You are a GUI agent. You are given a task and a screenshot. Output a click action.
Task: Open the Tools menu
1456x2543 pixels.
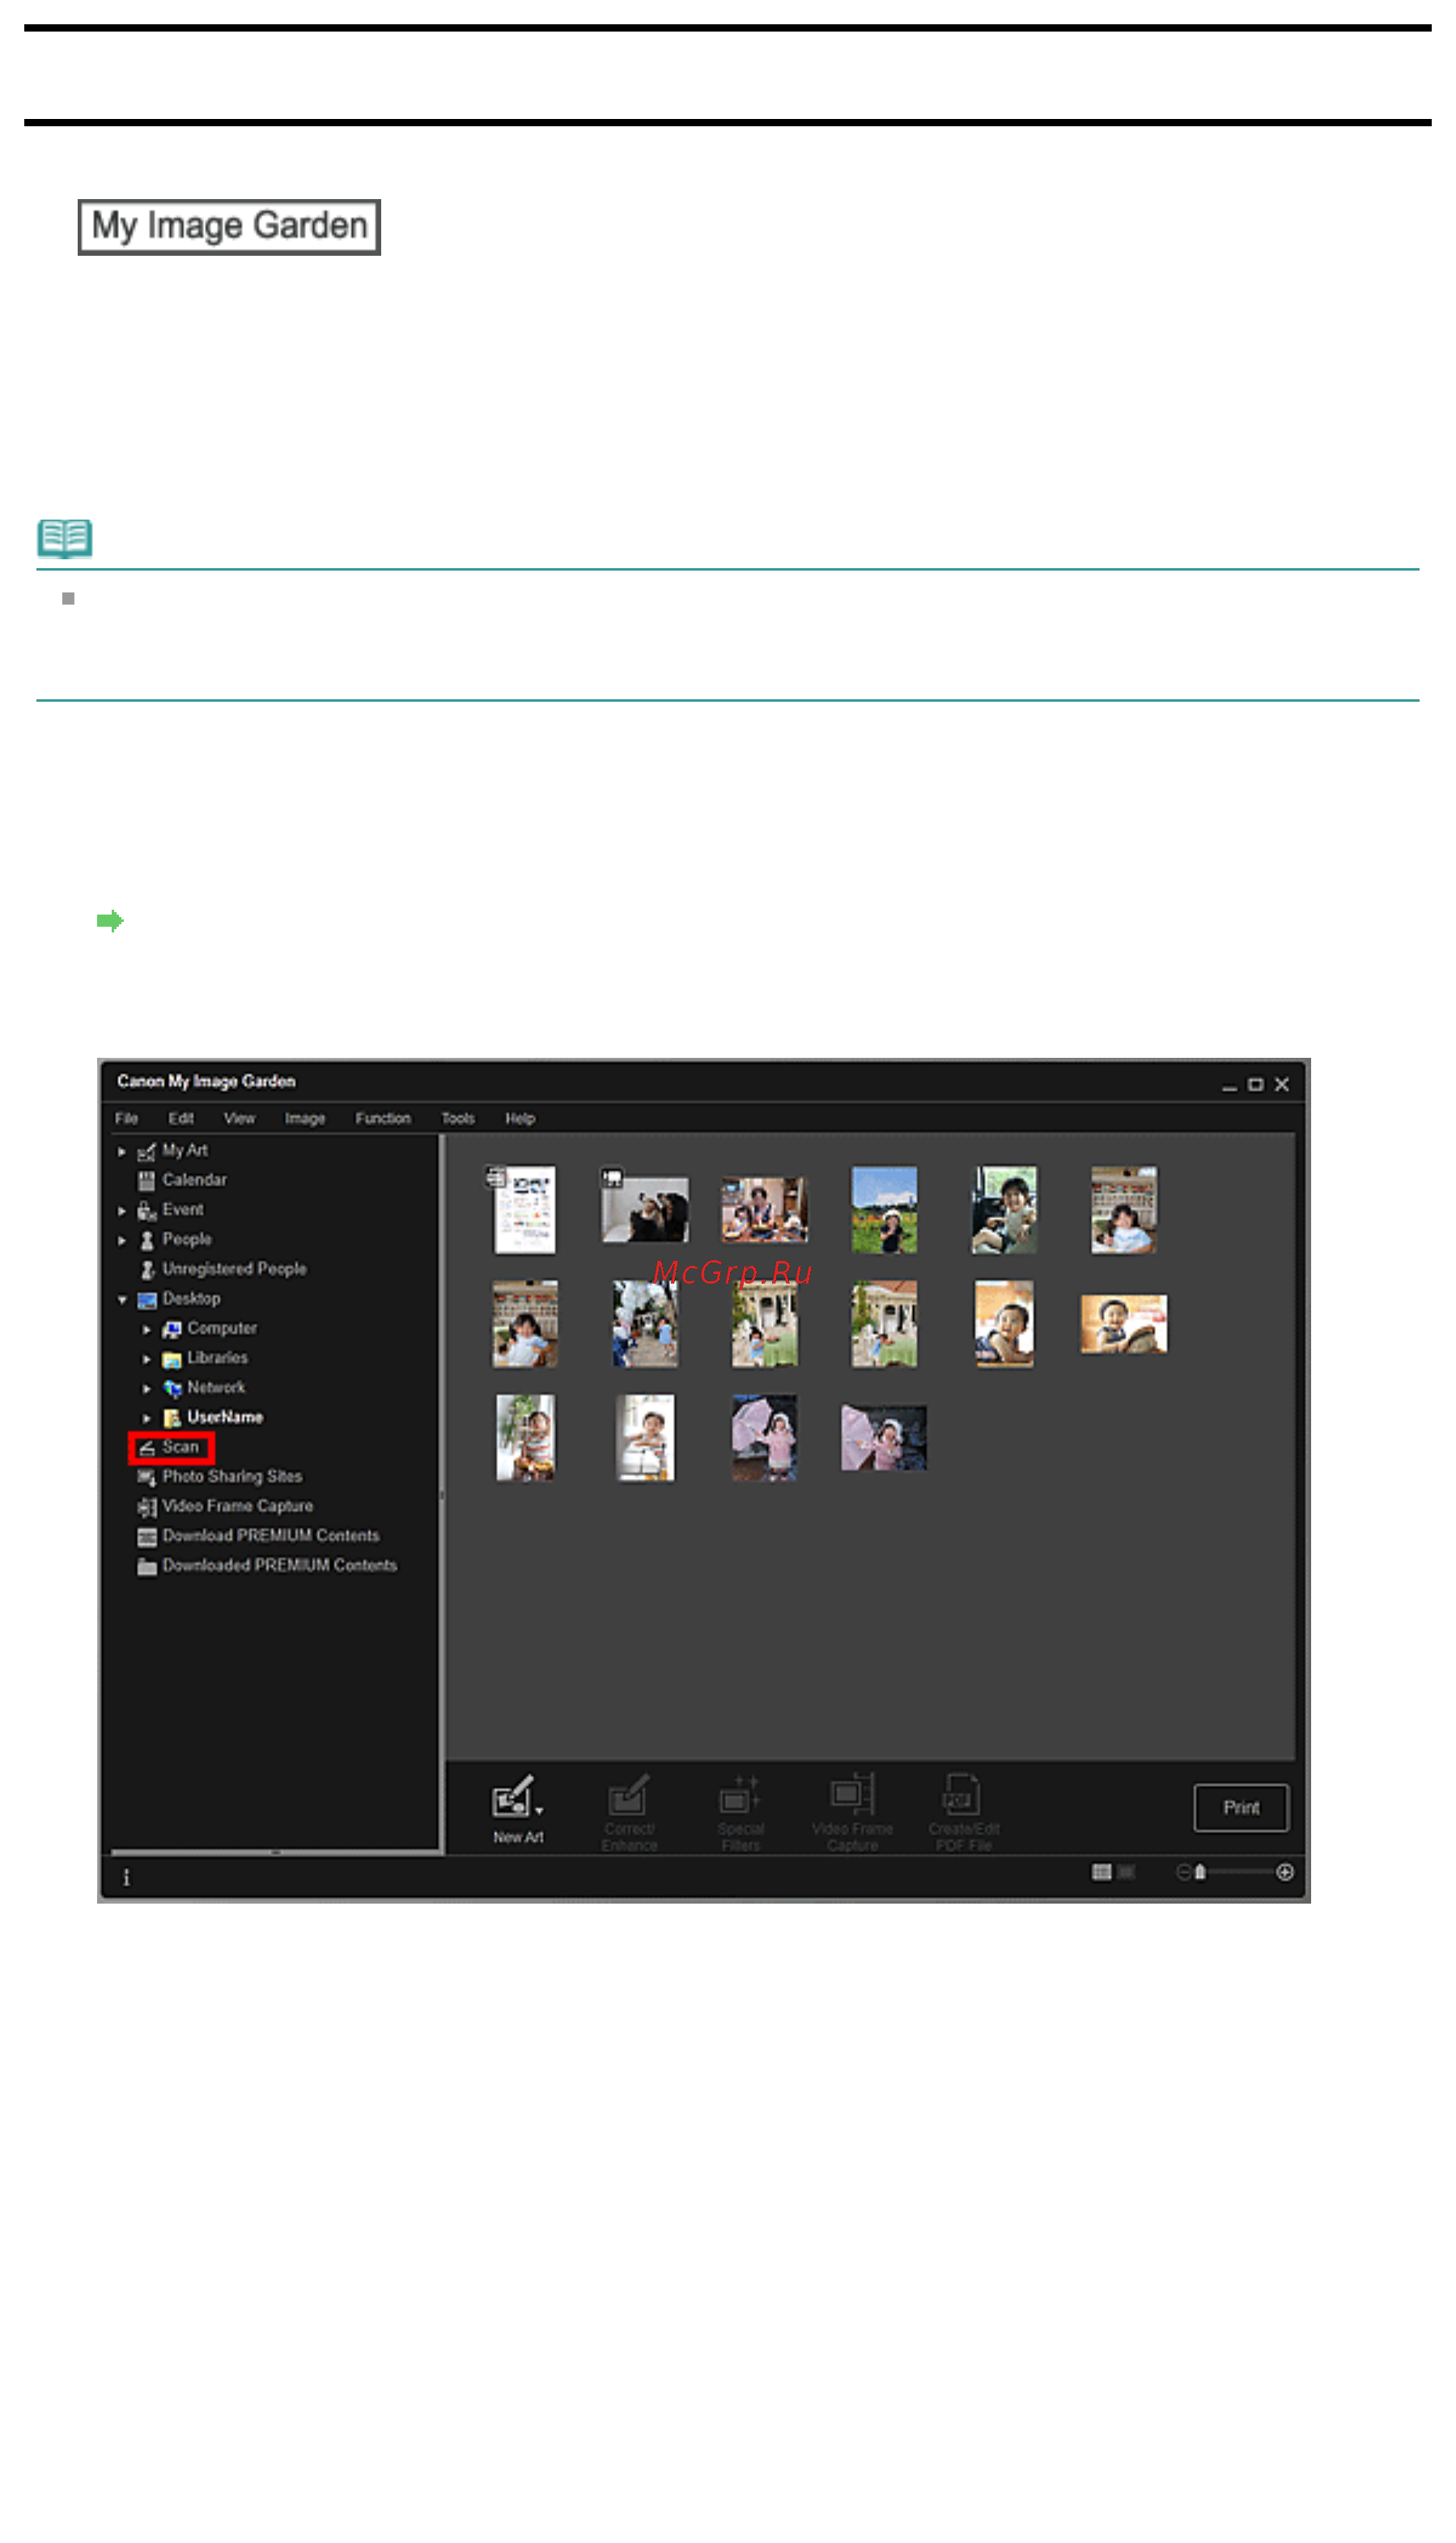point(458,1119)
